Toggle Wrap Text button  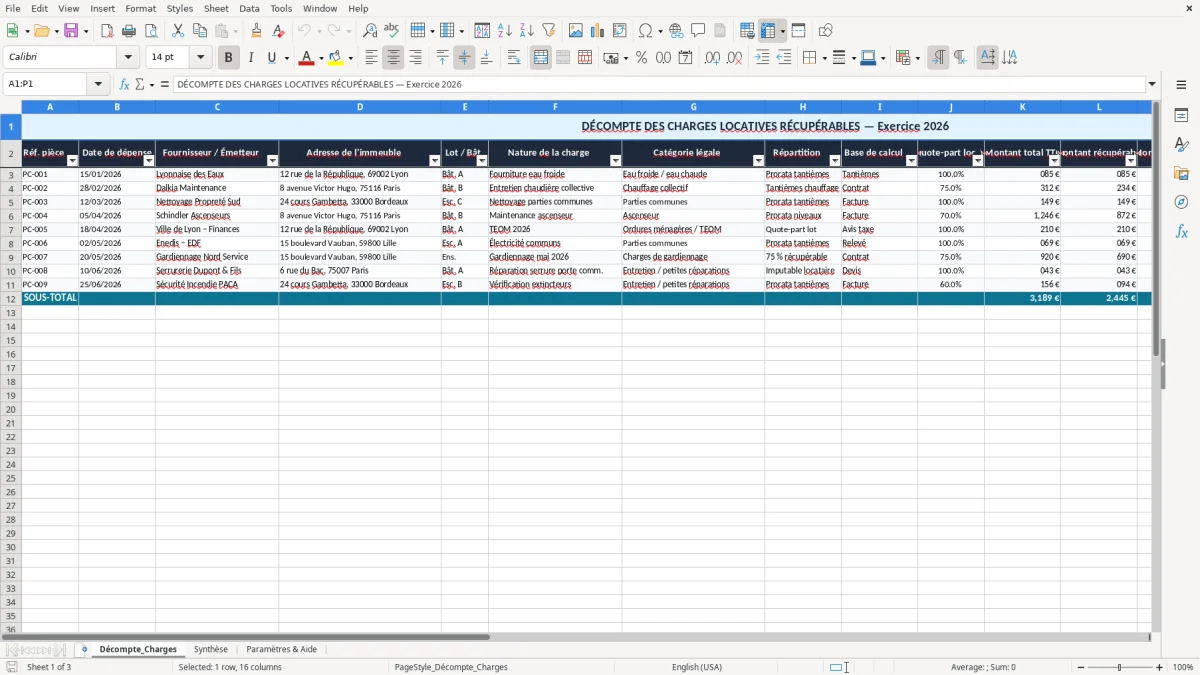[x=514, y=58]
